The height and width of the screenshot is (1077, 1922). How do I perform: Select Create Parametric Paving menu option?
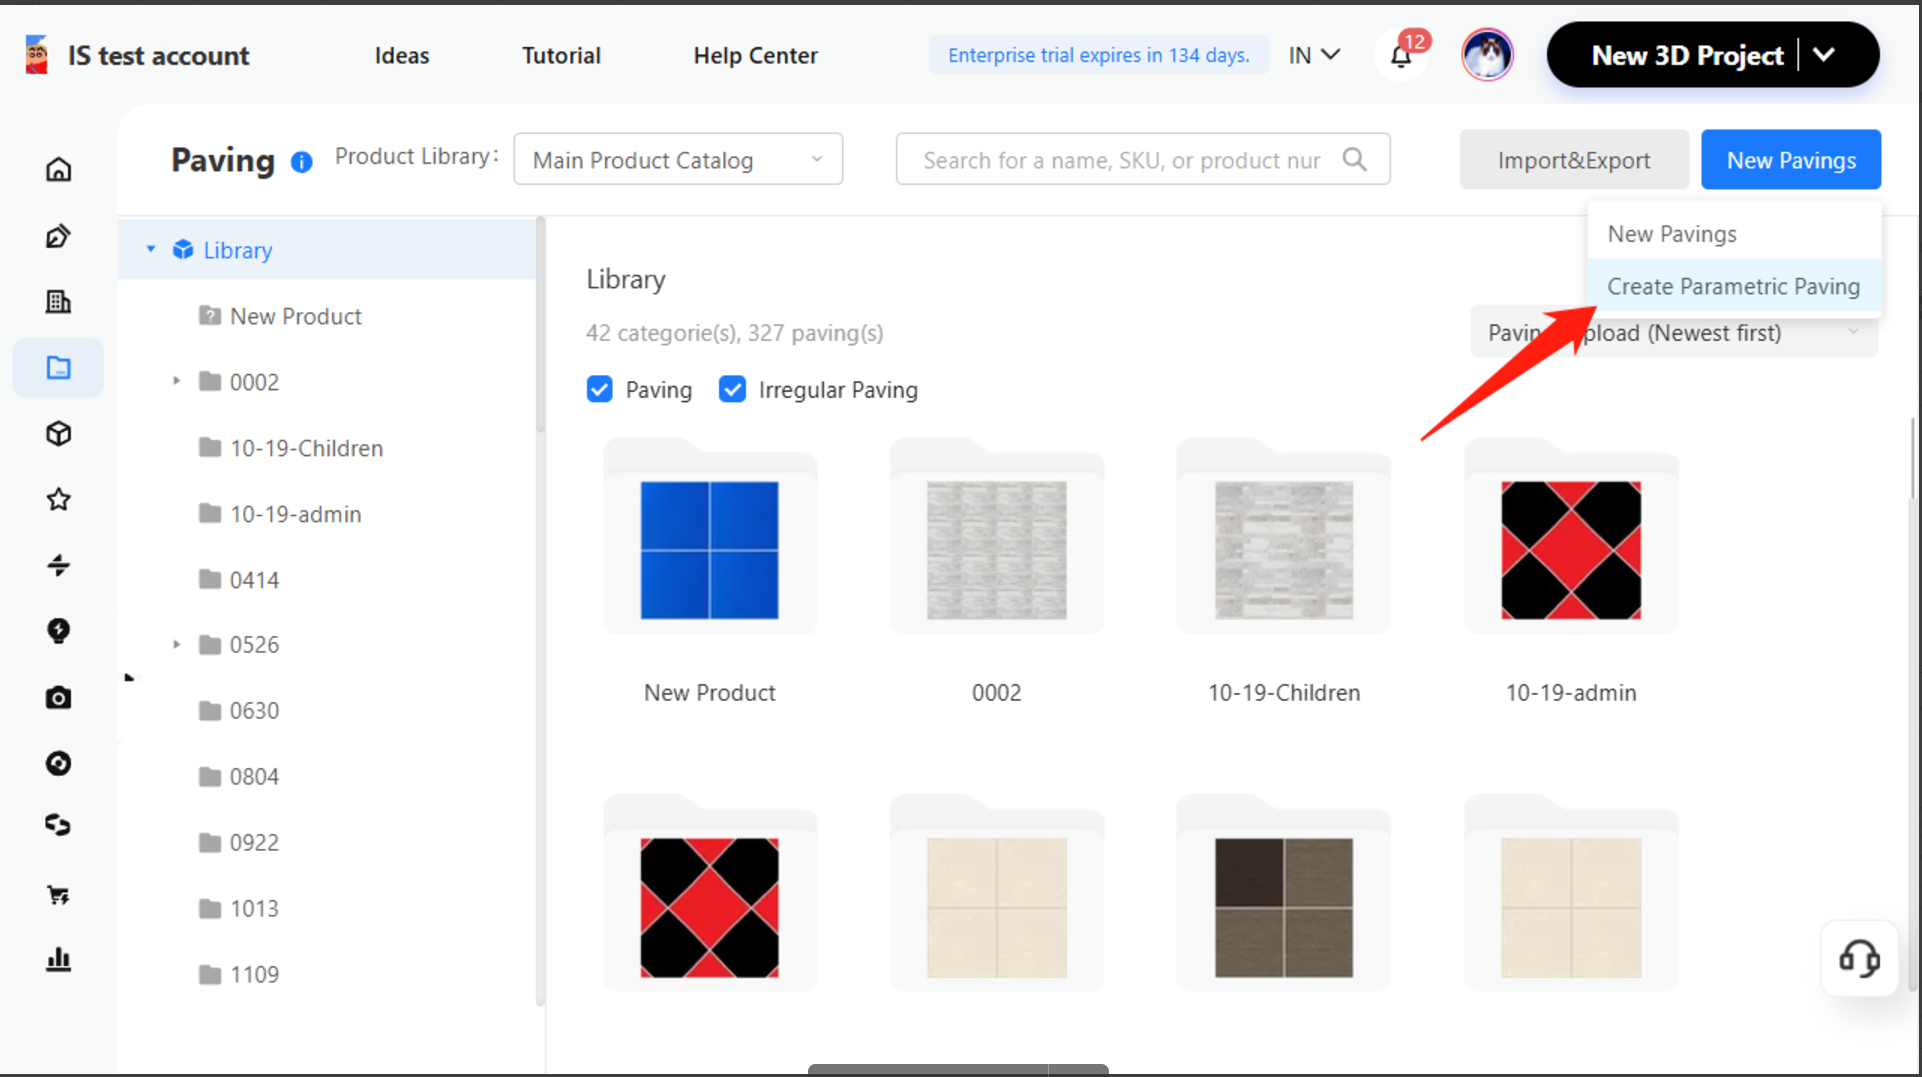[1733, 286]
